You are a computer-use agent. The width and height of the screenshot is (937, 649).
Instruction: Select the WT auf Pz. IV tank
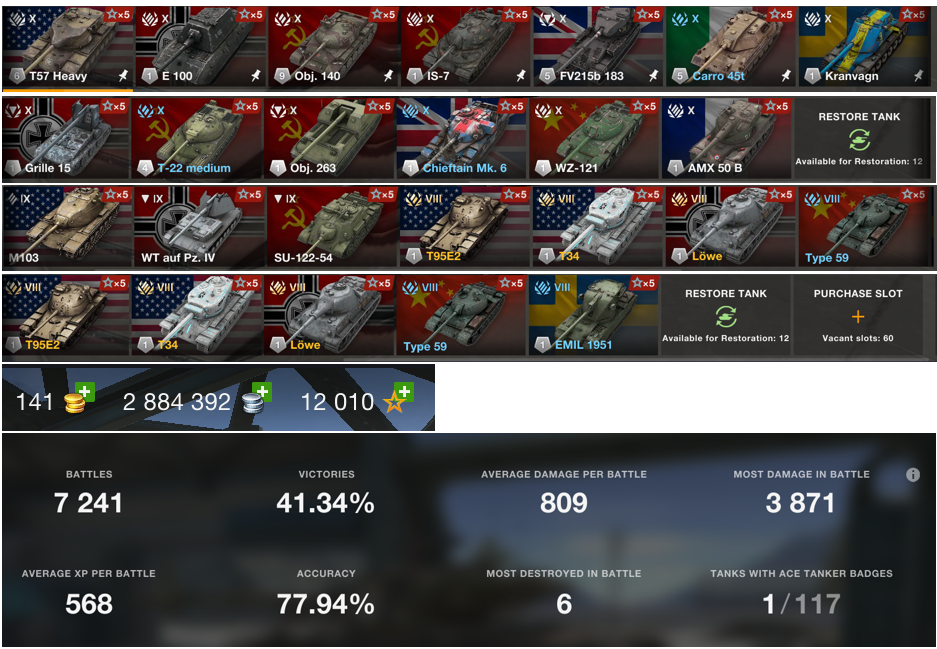[198, 226]
